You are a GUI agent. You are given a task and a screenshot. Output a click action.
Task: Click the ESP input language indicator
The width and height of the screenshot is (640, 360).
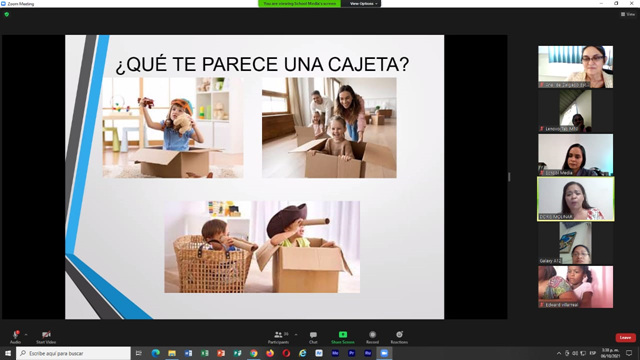point(593,353)
